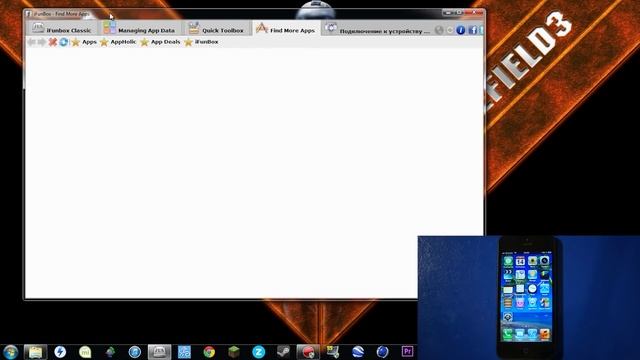Maximize the iFunBox window

tap(459, 13)
